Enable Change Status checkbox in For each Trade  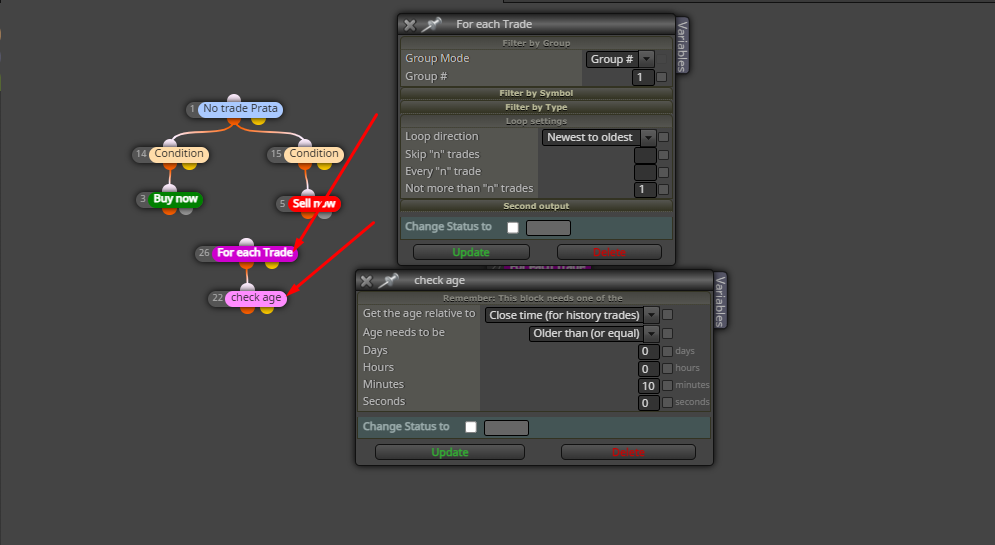tap(513, 228)
